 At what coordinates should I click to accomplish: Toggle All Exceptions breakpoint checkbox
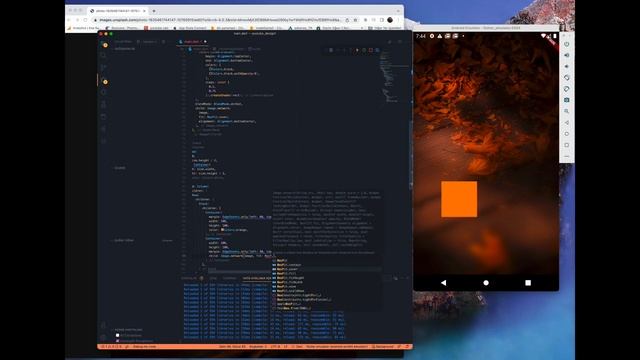click(x=118, y=336)
